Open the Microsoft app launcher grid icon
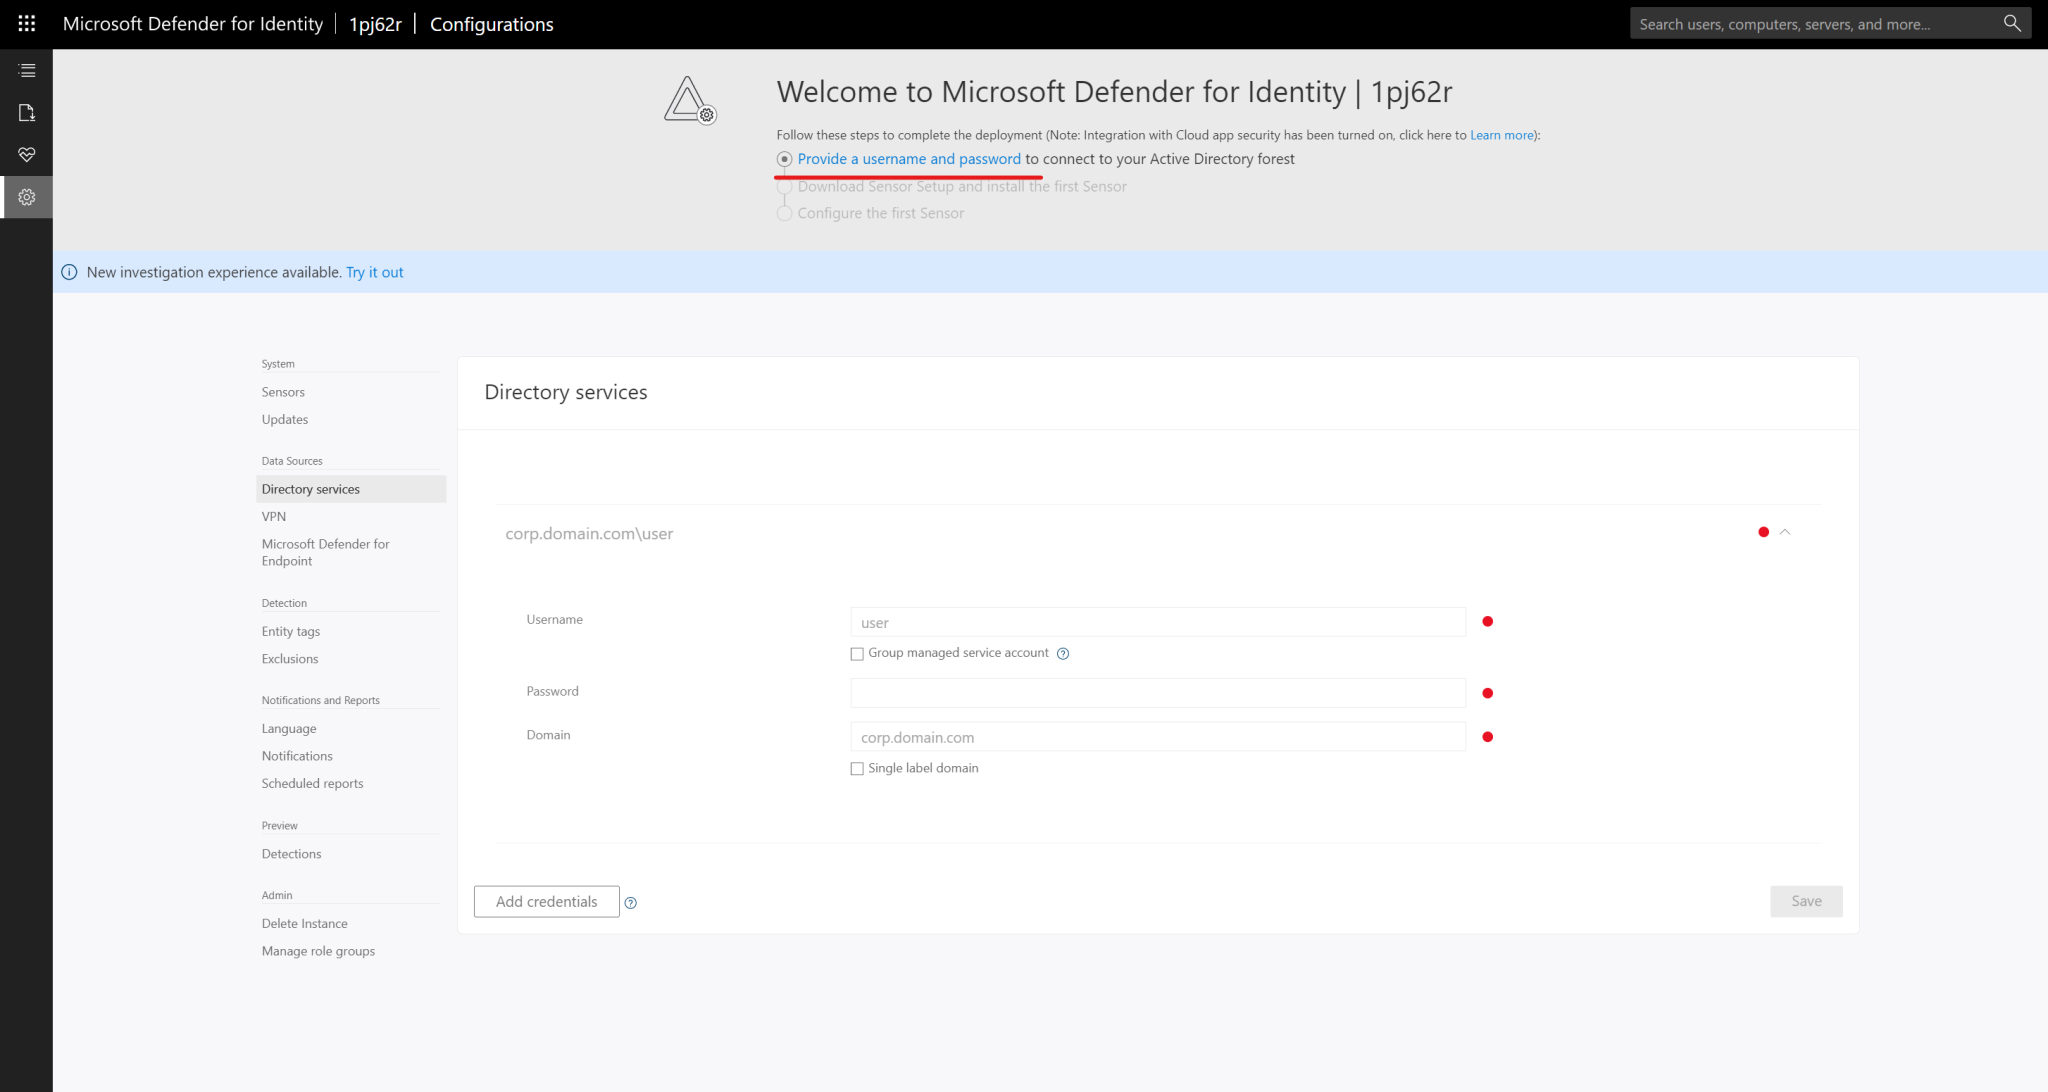The image size is (2048, 1092). 26,23
